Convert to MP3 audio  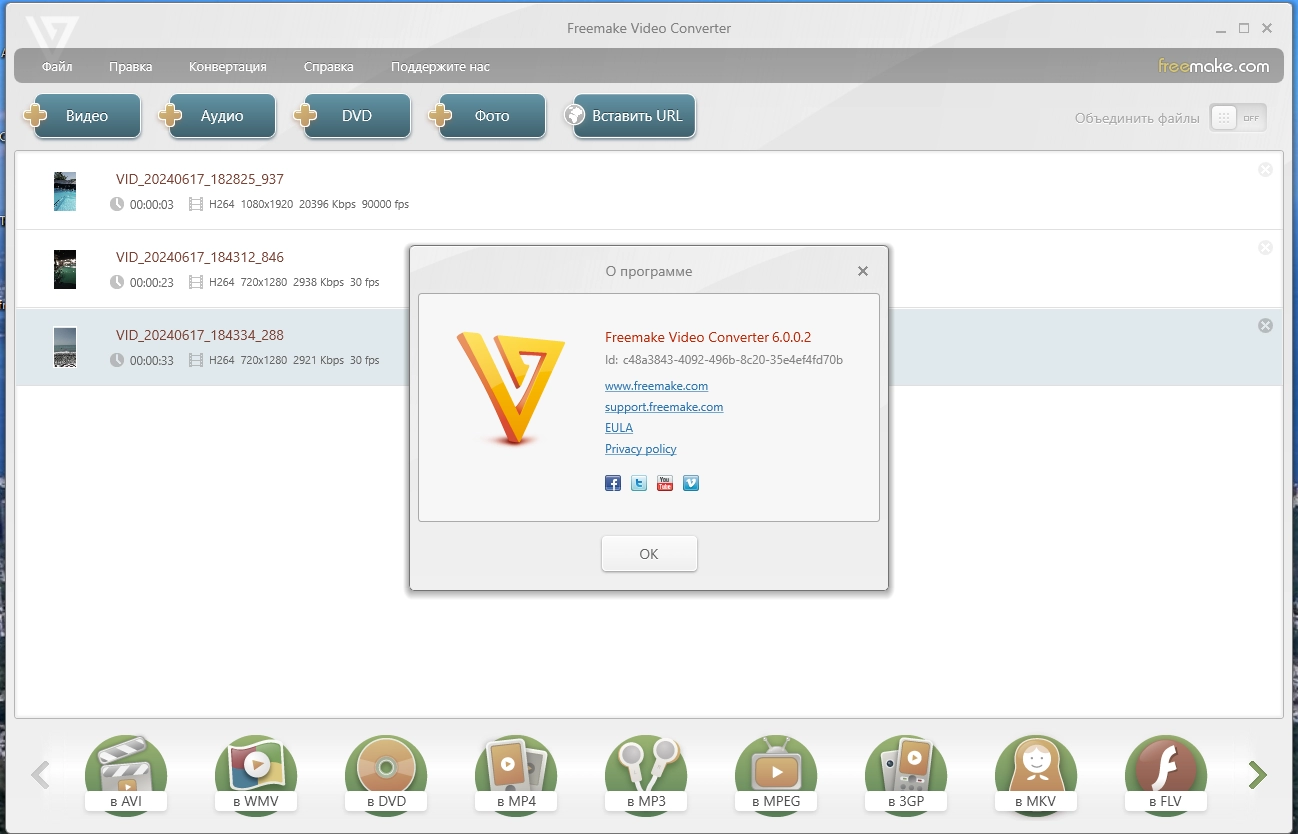click(646, 774)
